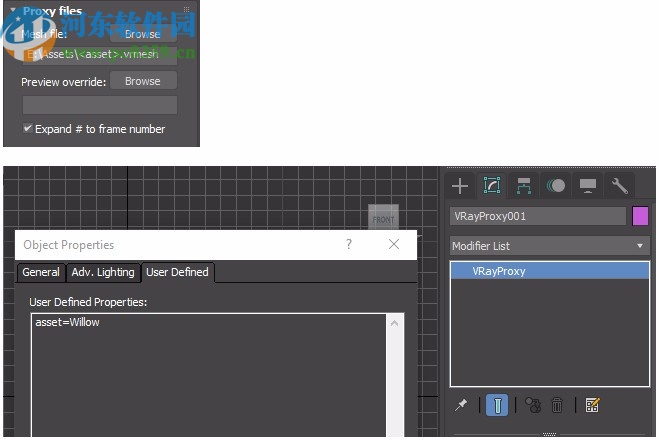
Task: Open the Create panel plus icon
Action: coord(460,185)
